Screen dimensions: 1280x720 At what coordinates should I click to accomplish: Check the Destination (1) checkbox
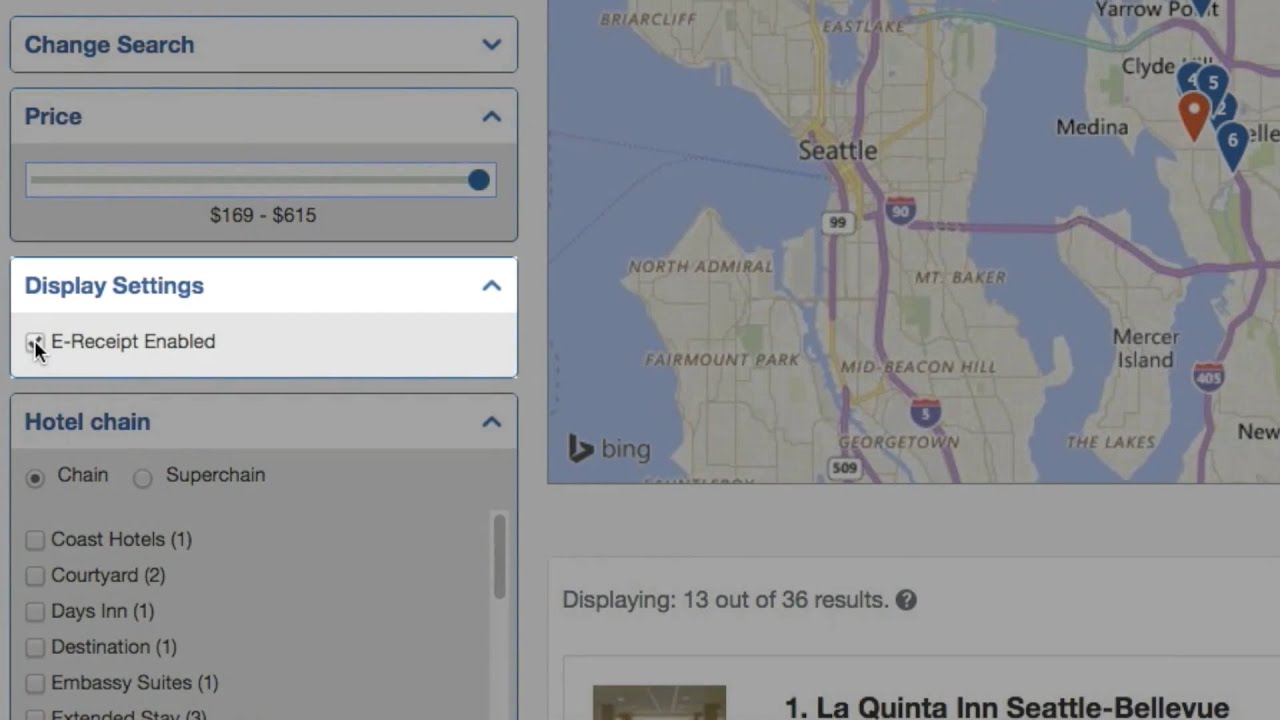(x=35, y=648)
